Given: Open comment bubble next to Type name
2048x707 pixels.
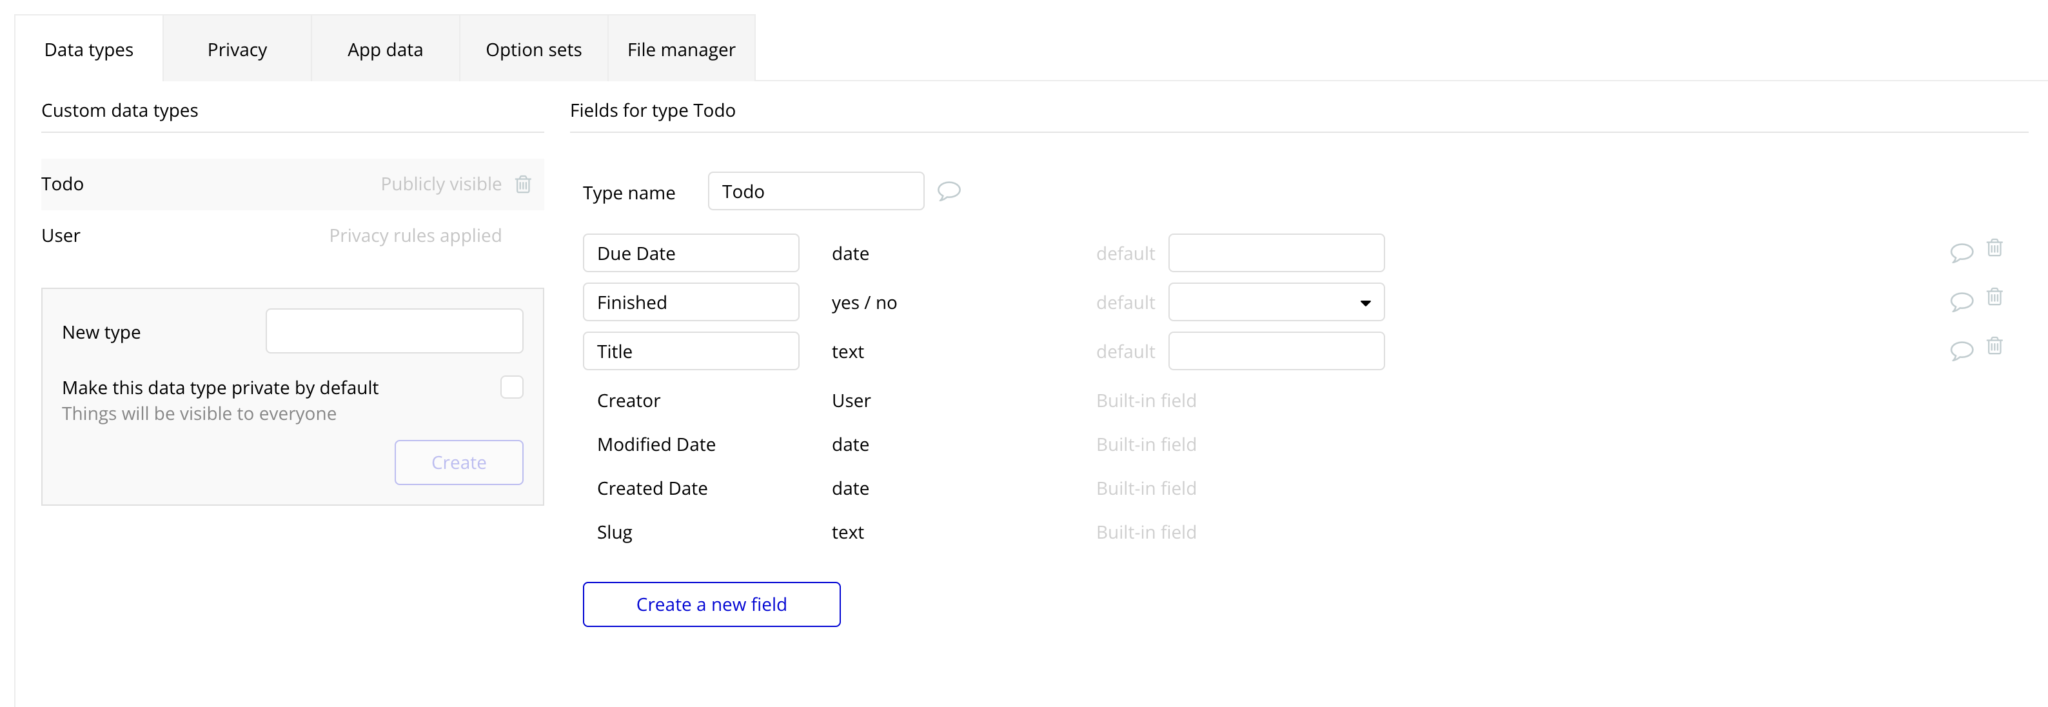Looking at the screenshot, I should pos(949,191).
